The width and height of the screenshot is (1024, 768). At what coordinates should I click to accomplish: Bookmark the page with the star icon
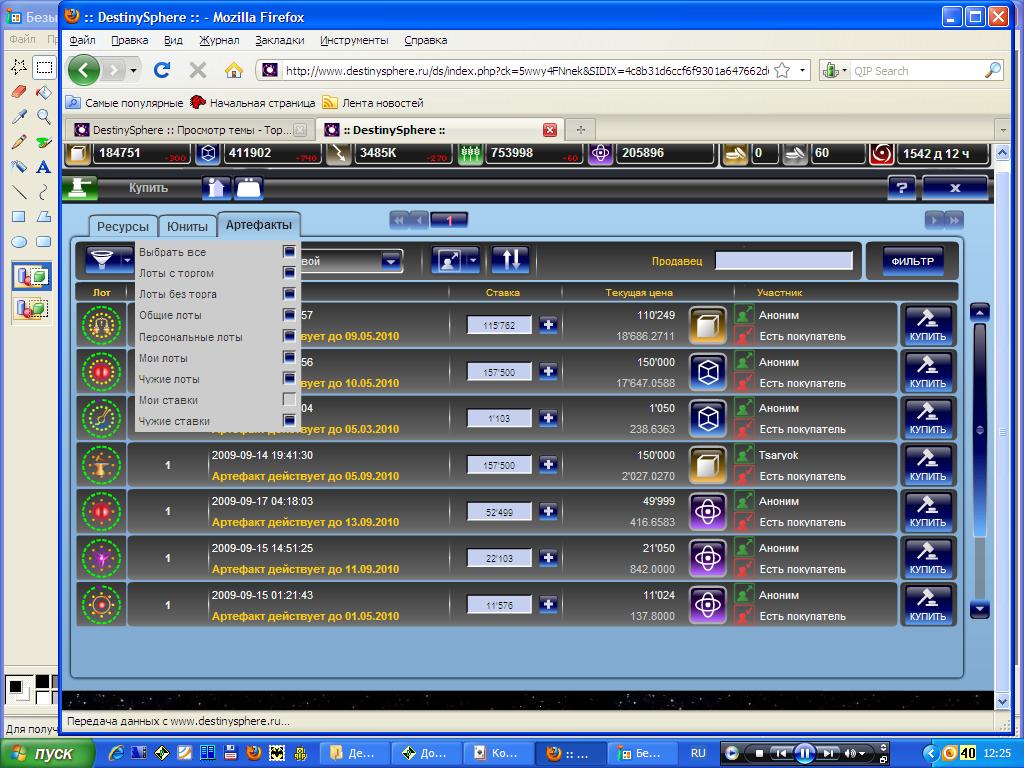[x=782, y=71]
